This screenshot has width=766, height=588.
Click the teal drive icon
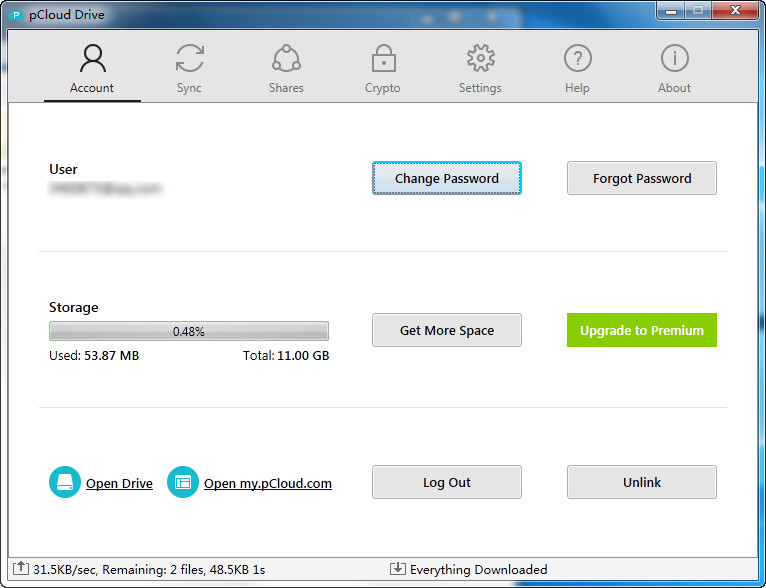click(64, 482)
